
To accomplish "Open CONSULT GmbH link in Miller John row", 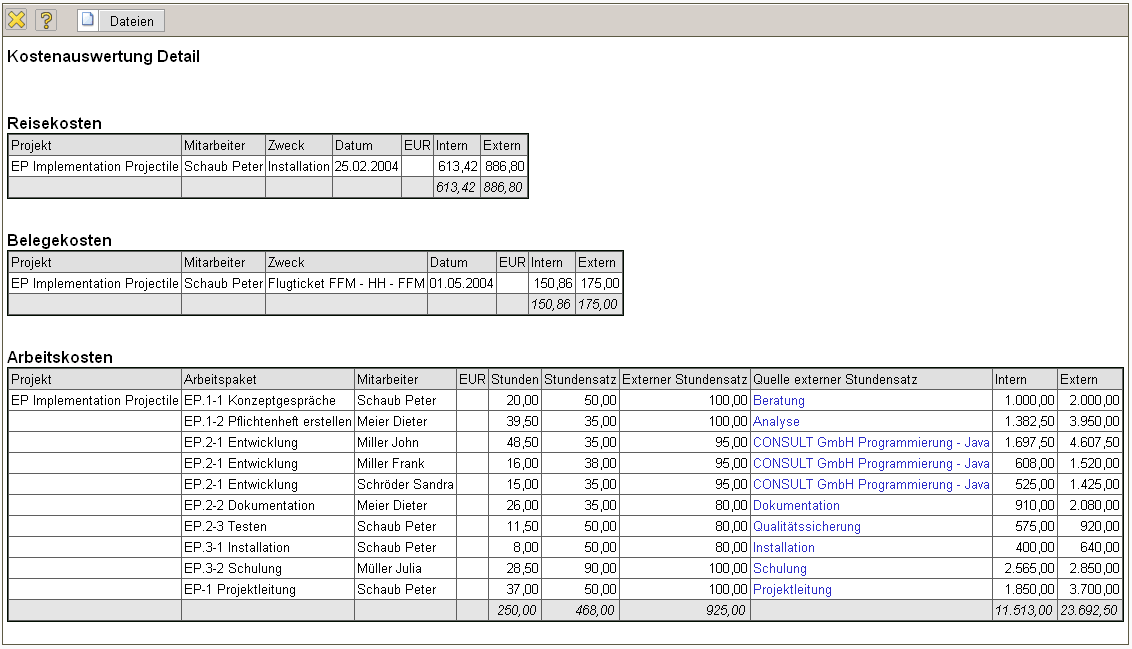I will coord(871,443).
